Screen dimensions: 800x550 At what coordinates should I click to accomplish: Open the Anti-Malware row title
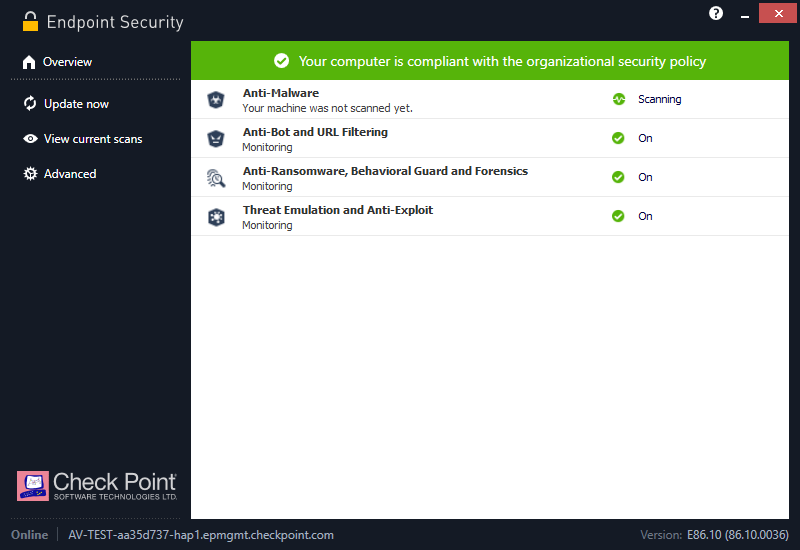click(x=281, y=93)
